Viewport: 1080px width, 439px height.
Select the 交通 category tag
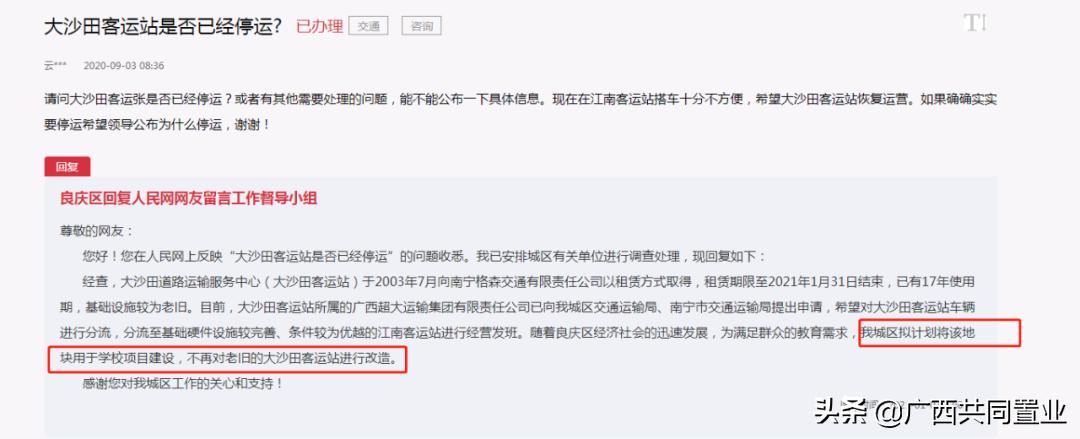pyautogui.click(x=368, y=26)
